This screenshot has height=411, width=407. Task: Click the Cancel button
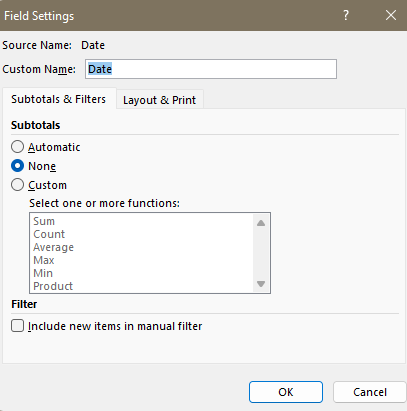pos(370,392)
